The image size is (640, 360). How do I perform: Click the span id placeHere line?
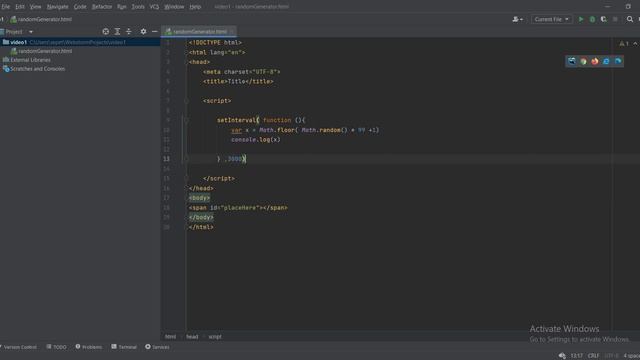tap(238, 208)
